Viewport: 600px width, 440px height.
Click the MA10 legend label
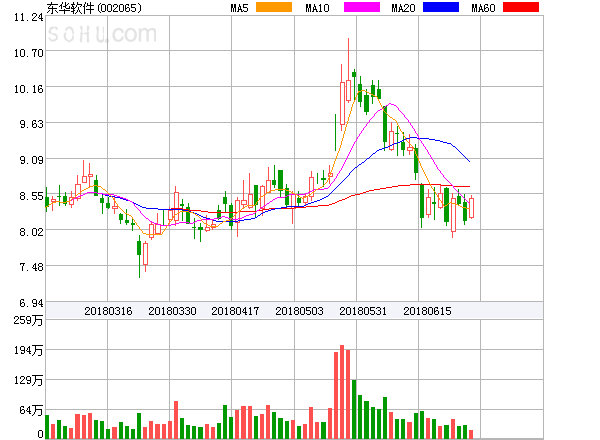317,8
